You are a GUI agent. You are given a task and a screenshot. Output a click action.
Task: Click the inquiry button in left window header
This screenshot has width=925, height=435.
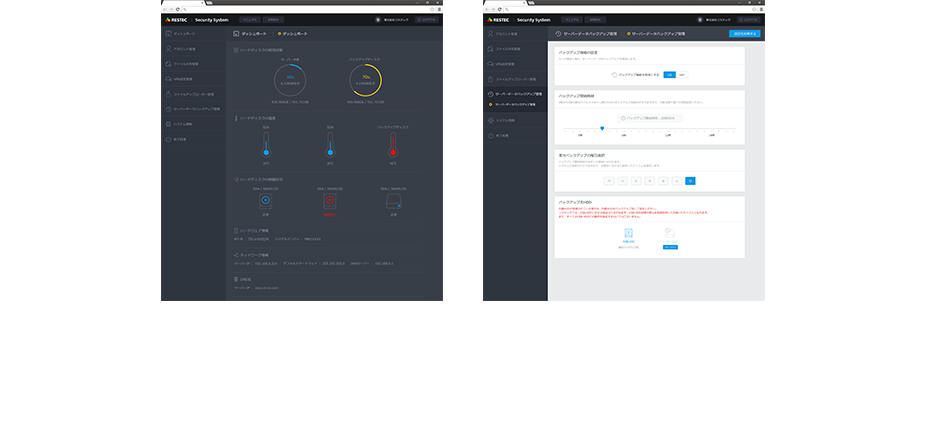[273, 19]
